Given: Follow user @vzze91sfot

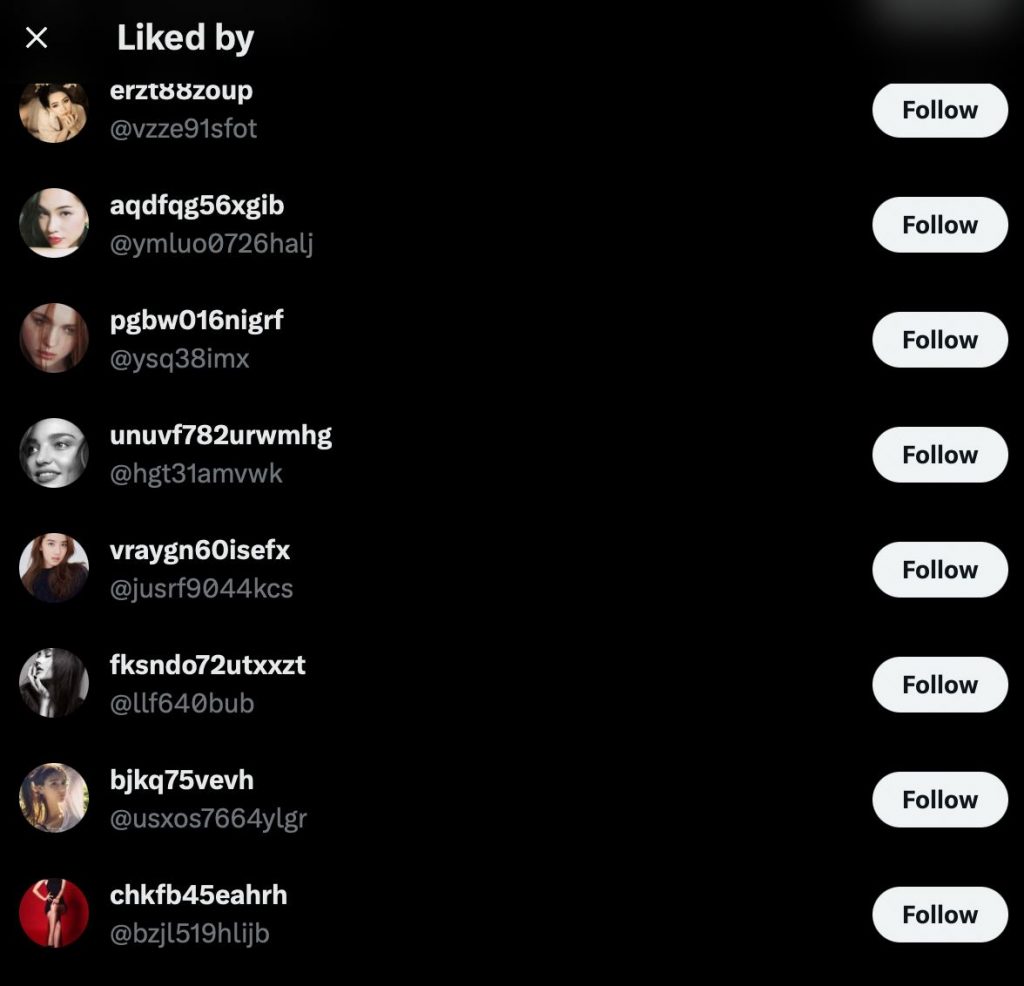Looking at the screenshot, I should pyautogui.click(x=939, y=110).
